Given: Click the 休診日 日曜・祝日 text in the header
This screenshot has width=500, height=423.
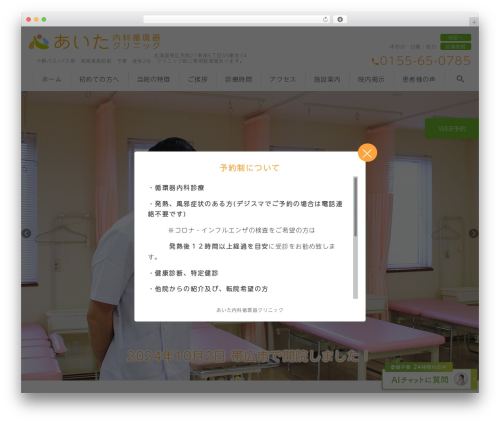Looking at the screenshot, I should [413, 47].
